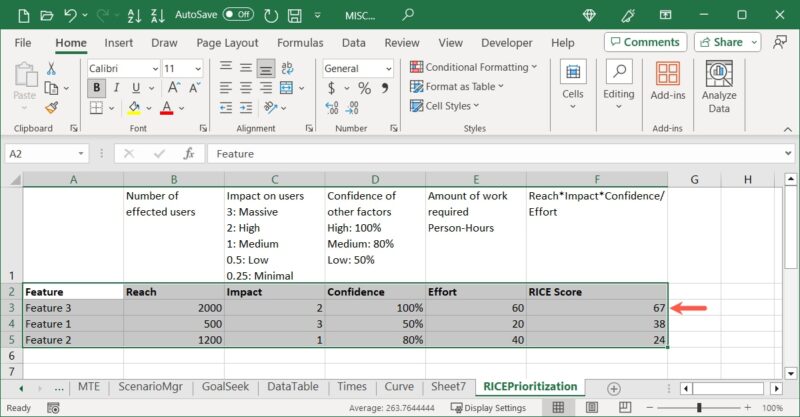
Task: Switch to the Formulas tab
Action: pyautogui.click(x=300, y=43)
